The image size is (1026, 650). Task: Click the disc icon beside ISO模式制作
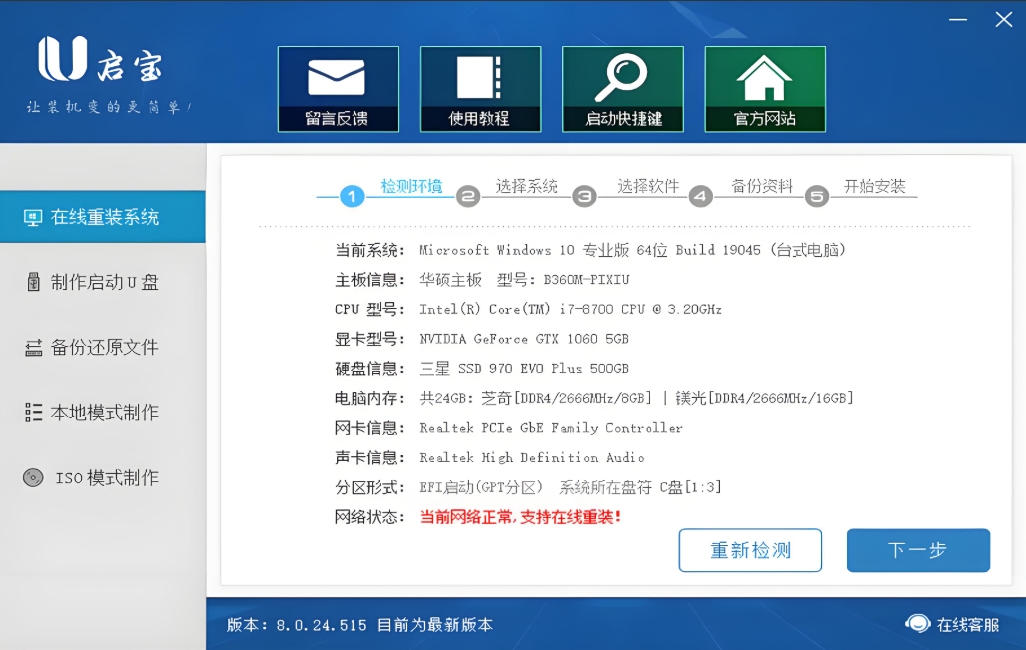pos(33,477)
